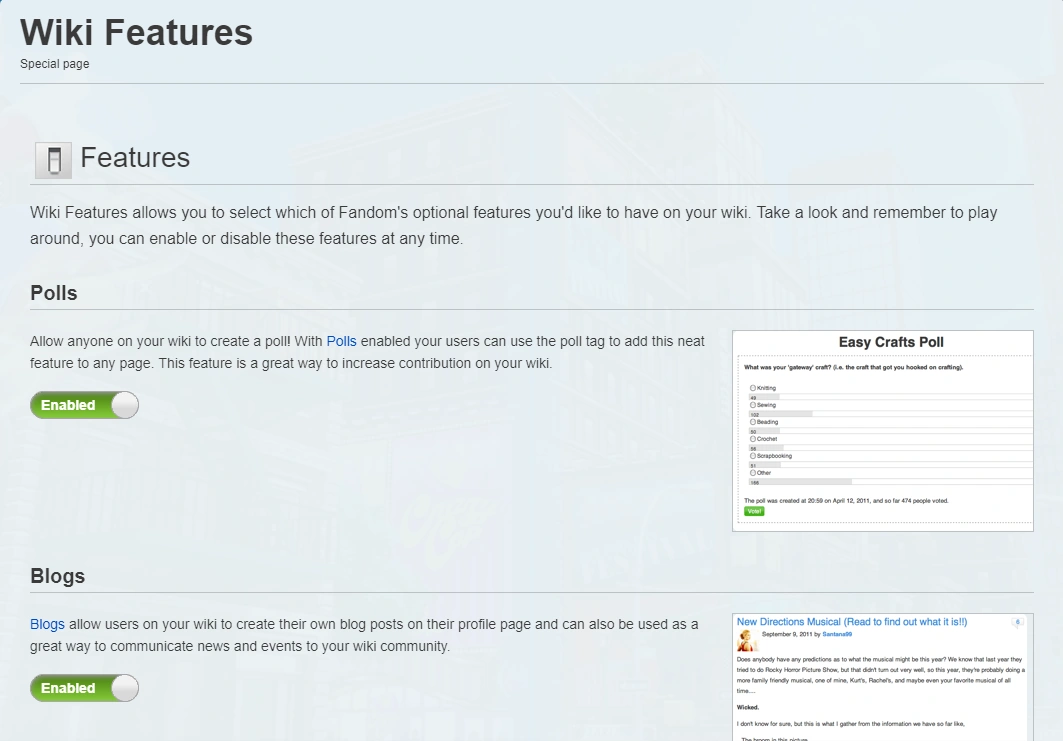Click the Features switch icon

click(53, 160)
